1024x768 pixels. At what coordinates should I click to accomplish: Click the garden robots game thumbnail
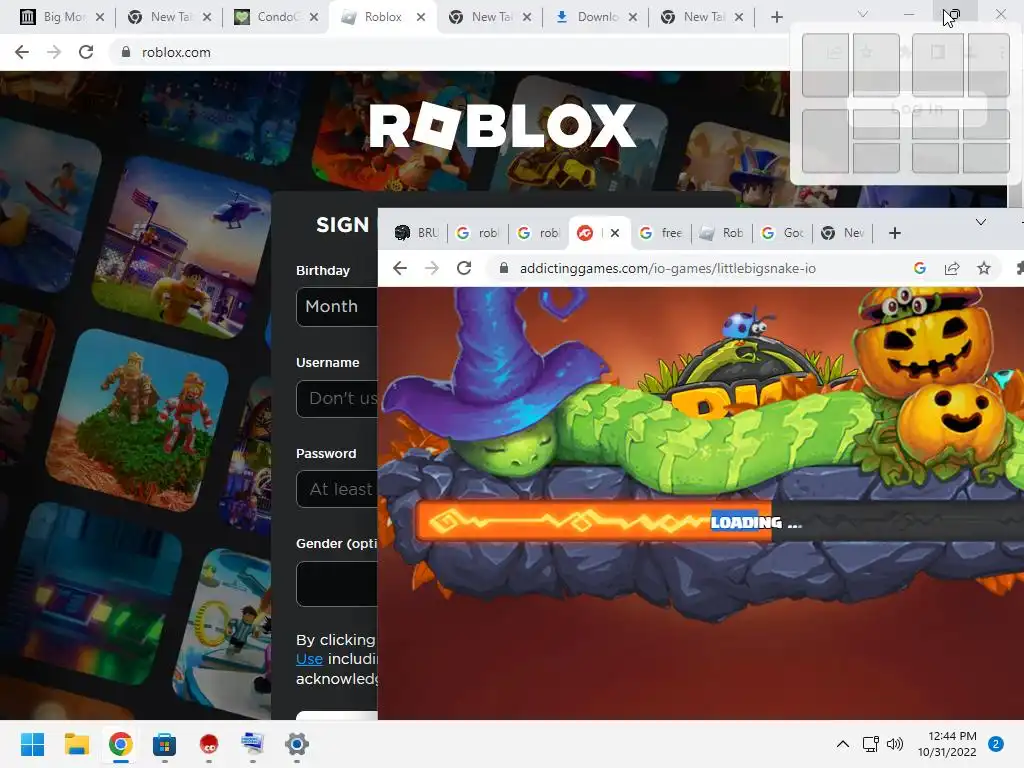(138, 421)
